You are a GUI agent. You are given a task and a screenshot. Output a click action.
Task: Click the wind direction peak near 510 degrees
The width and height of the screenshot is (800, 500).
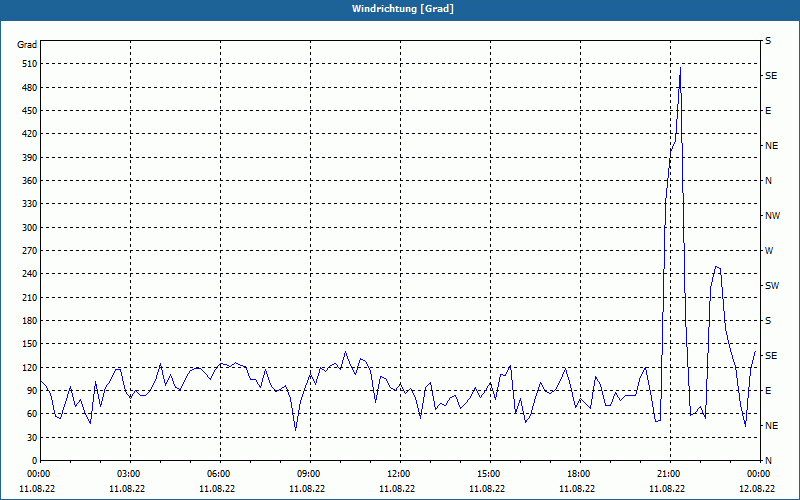680,68
